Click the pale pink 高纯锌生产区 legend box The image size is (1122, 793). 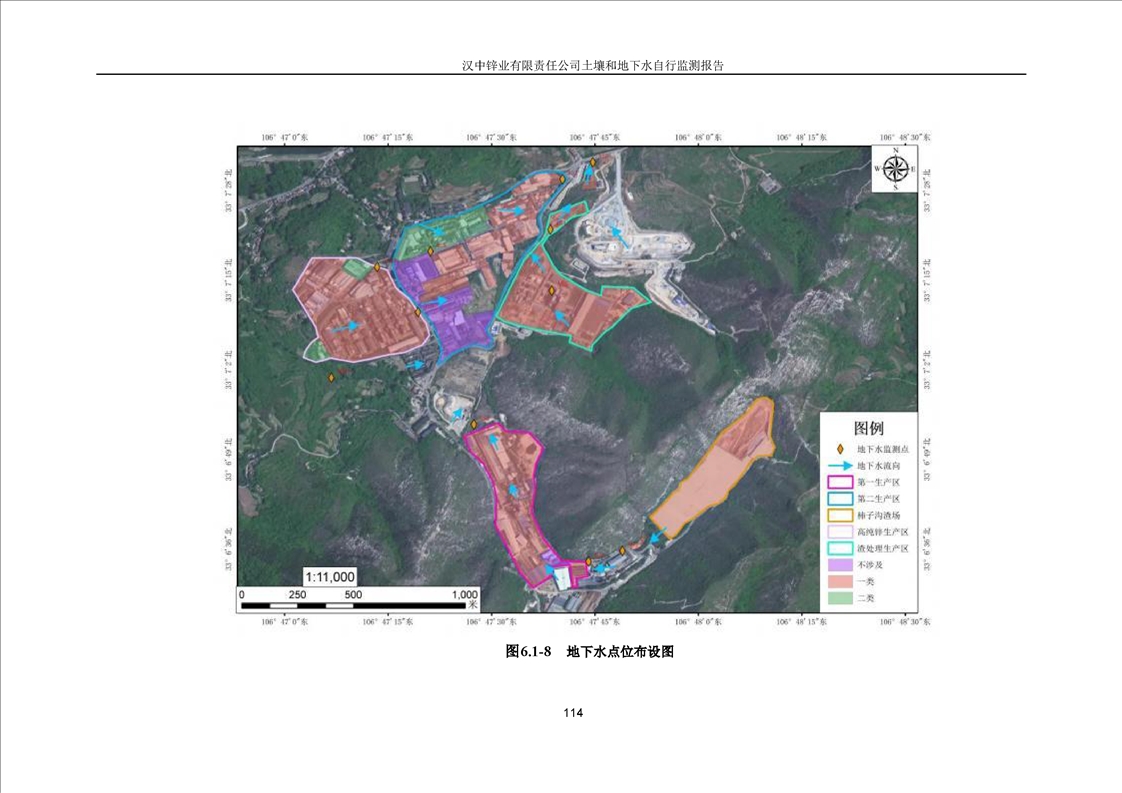[x=840, y=532]
